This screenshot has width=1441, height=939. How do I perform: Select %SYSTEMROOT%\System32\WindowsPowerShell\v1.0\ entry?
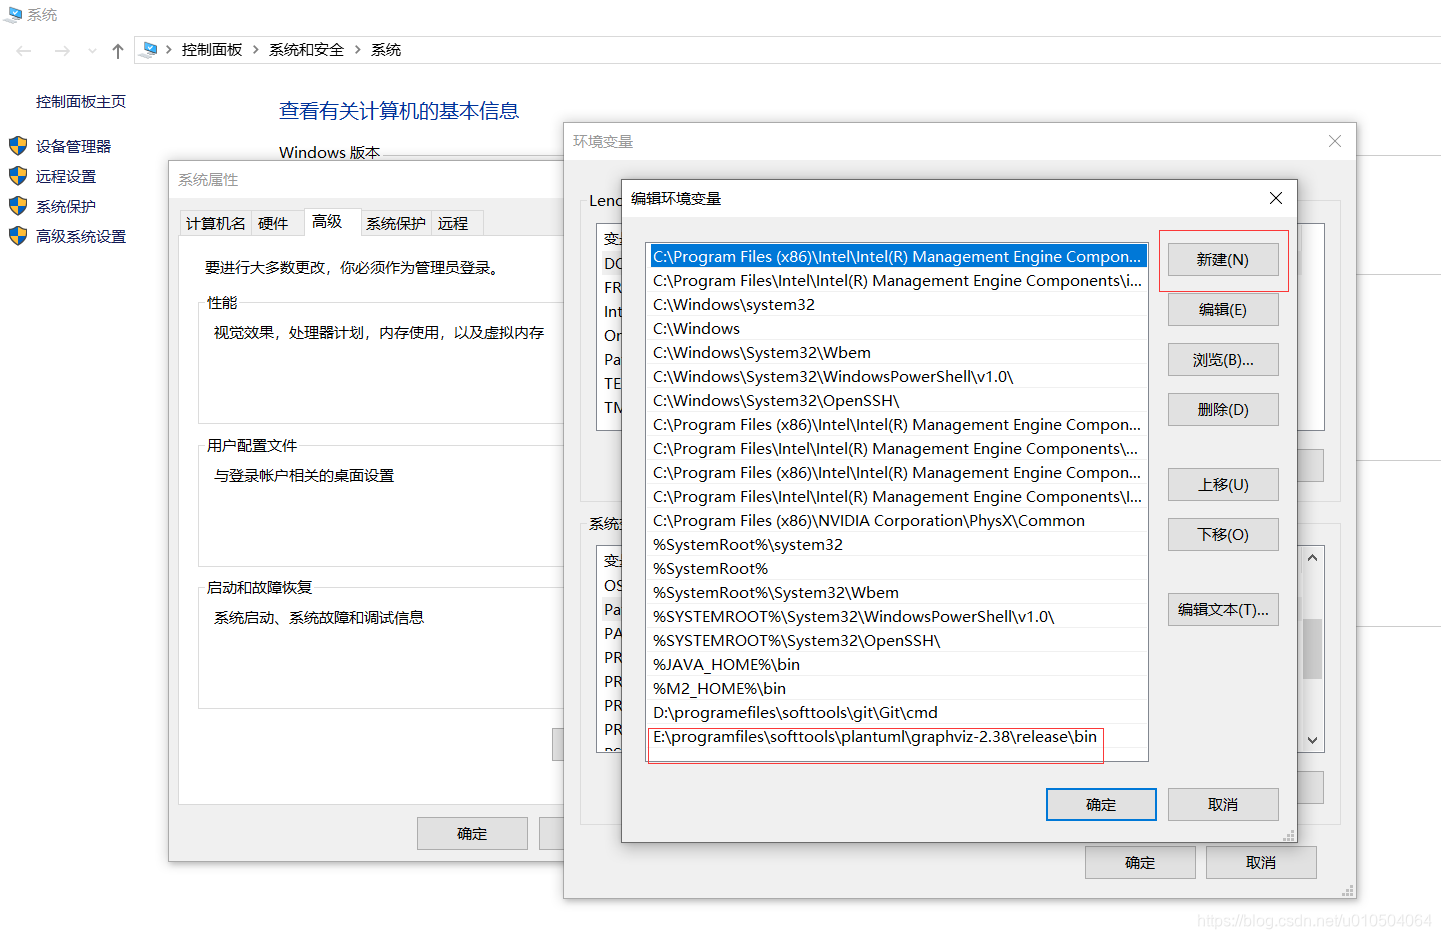pos(897,616)
